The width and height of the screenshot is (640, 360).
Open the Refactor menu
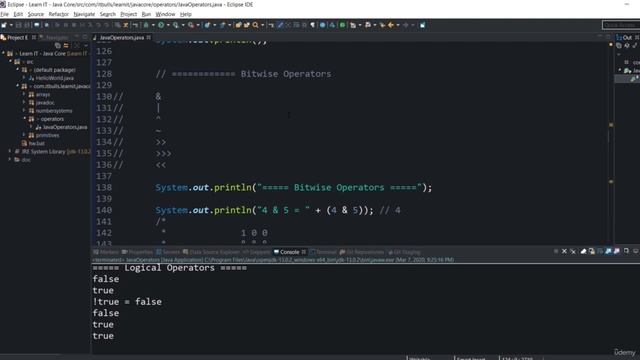pyautogui.click(x=58, y=14)
